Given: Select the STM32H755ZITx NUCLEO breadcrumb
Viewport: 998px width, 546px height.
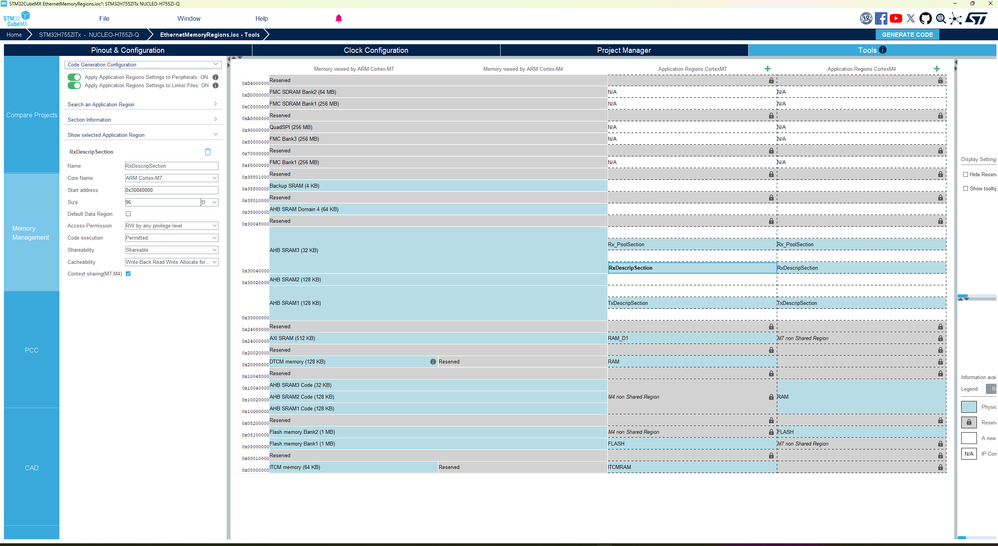Looking at the screenshot, I should click(88, 34).
